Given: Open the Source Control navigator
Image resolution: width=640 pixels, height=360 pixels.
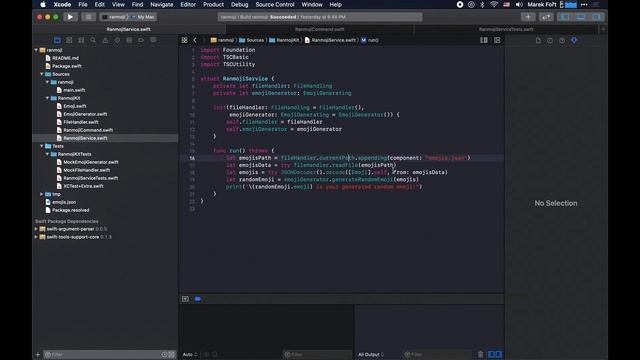Looking at the screenshot, I should click(x=69, y=40).
